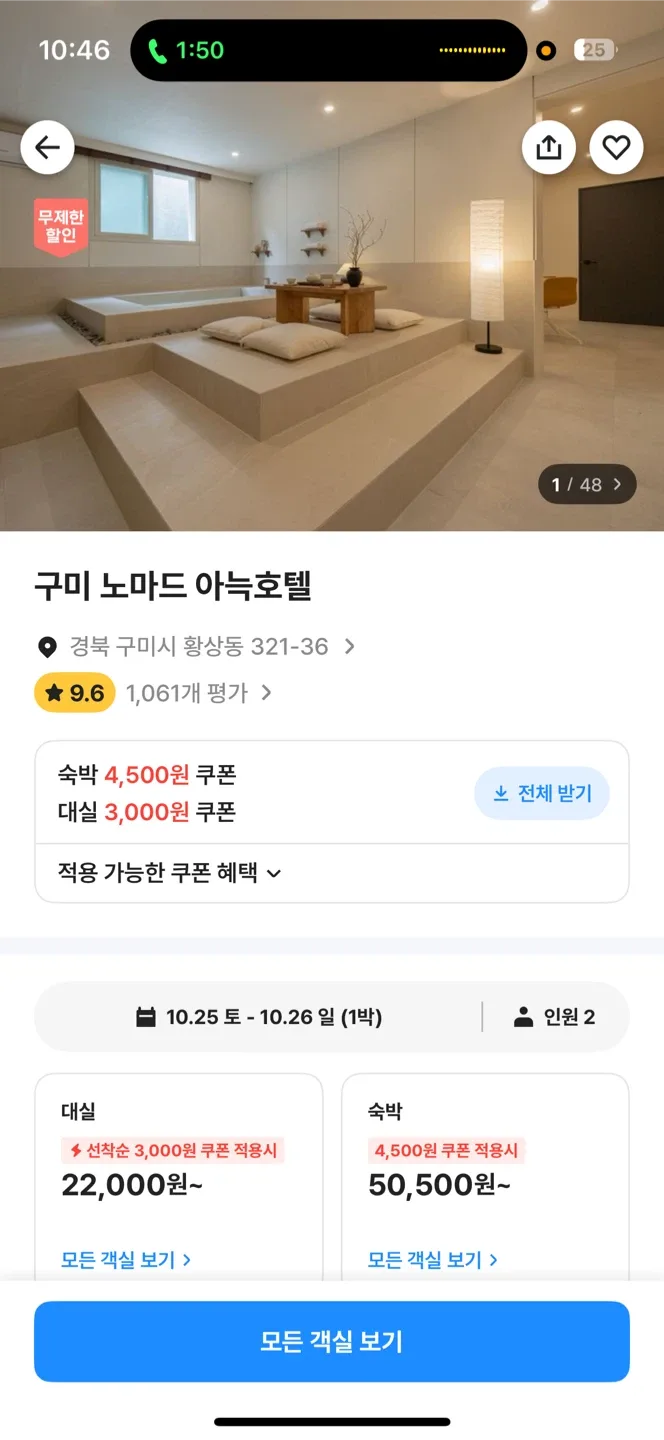
Task: Tap the green phone call indicator
Action: tap(186, 50)
